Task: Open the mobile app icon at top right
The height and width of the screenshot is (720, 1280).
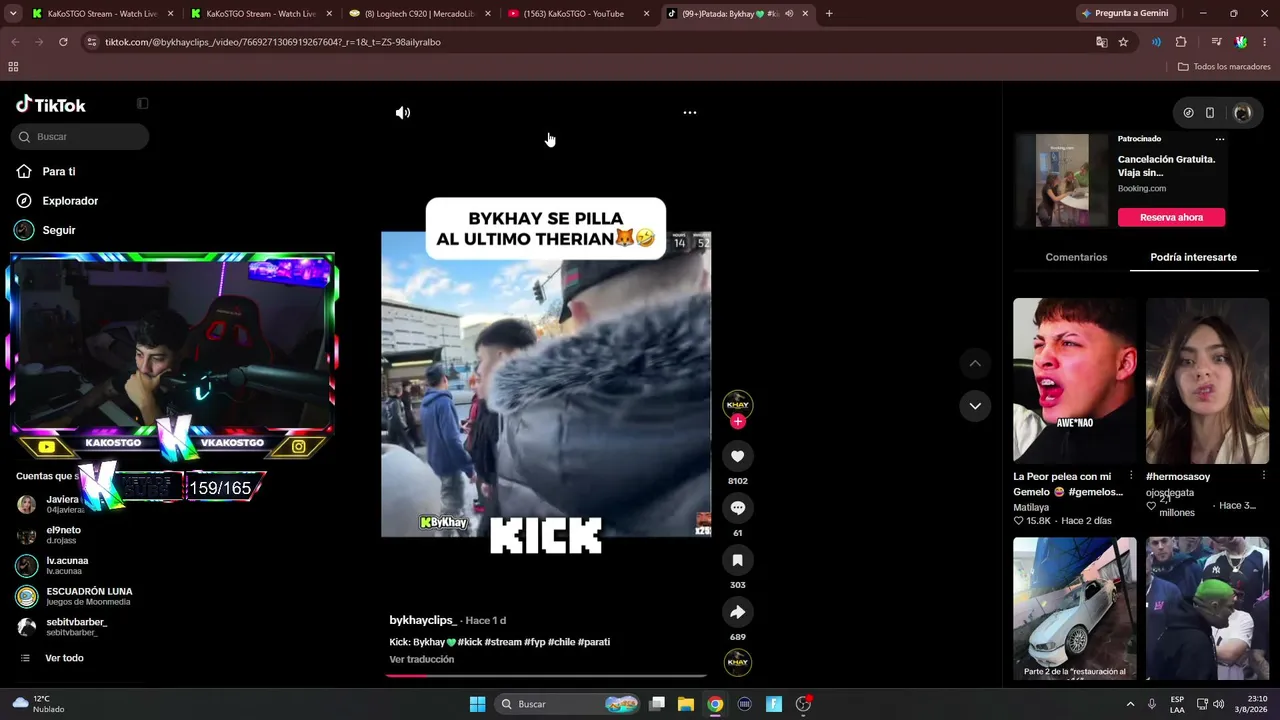Action: point(1210,113)
